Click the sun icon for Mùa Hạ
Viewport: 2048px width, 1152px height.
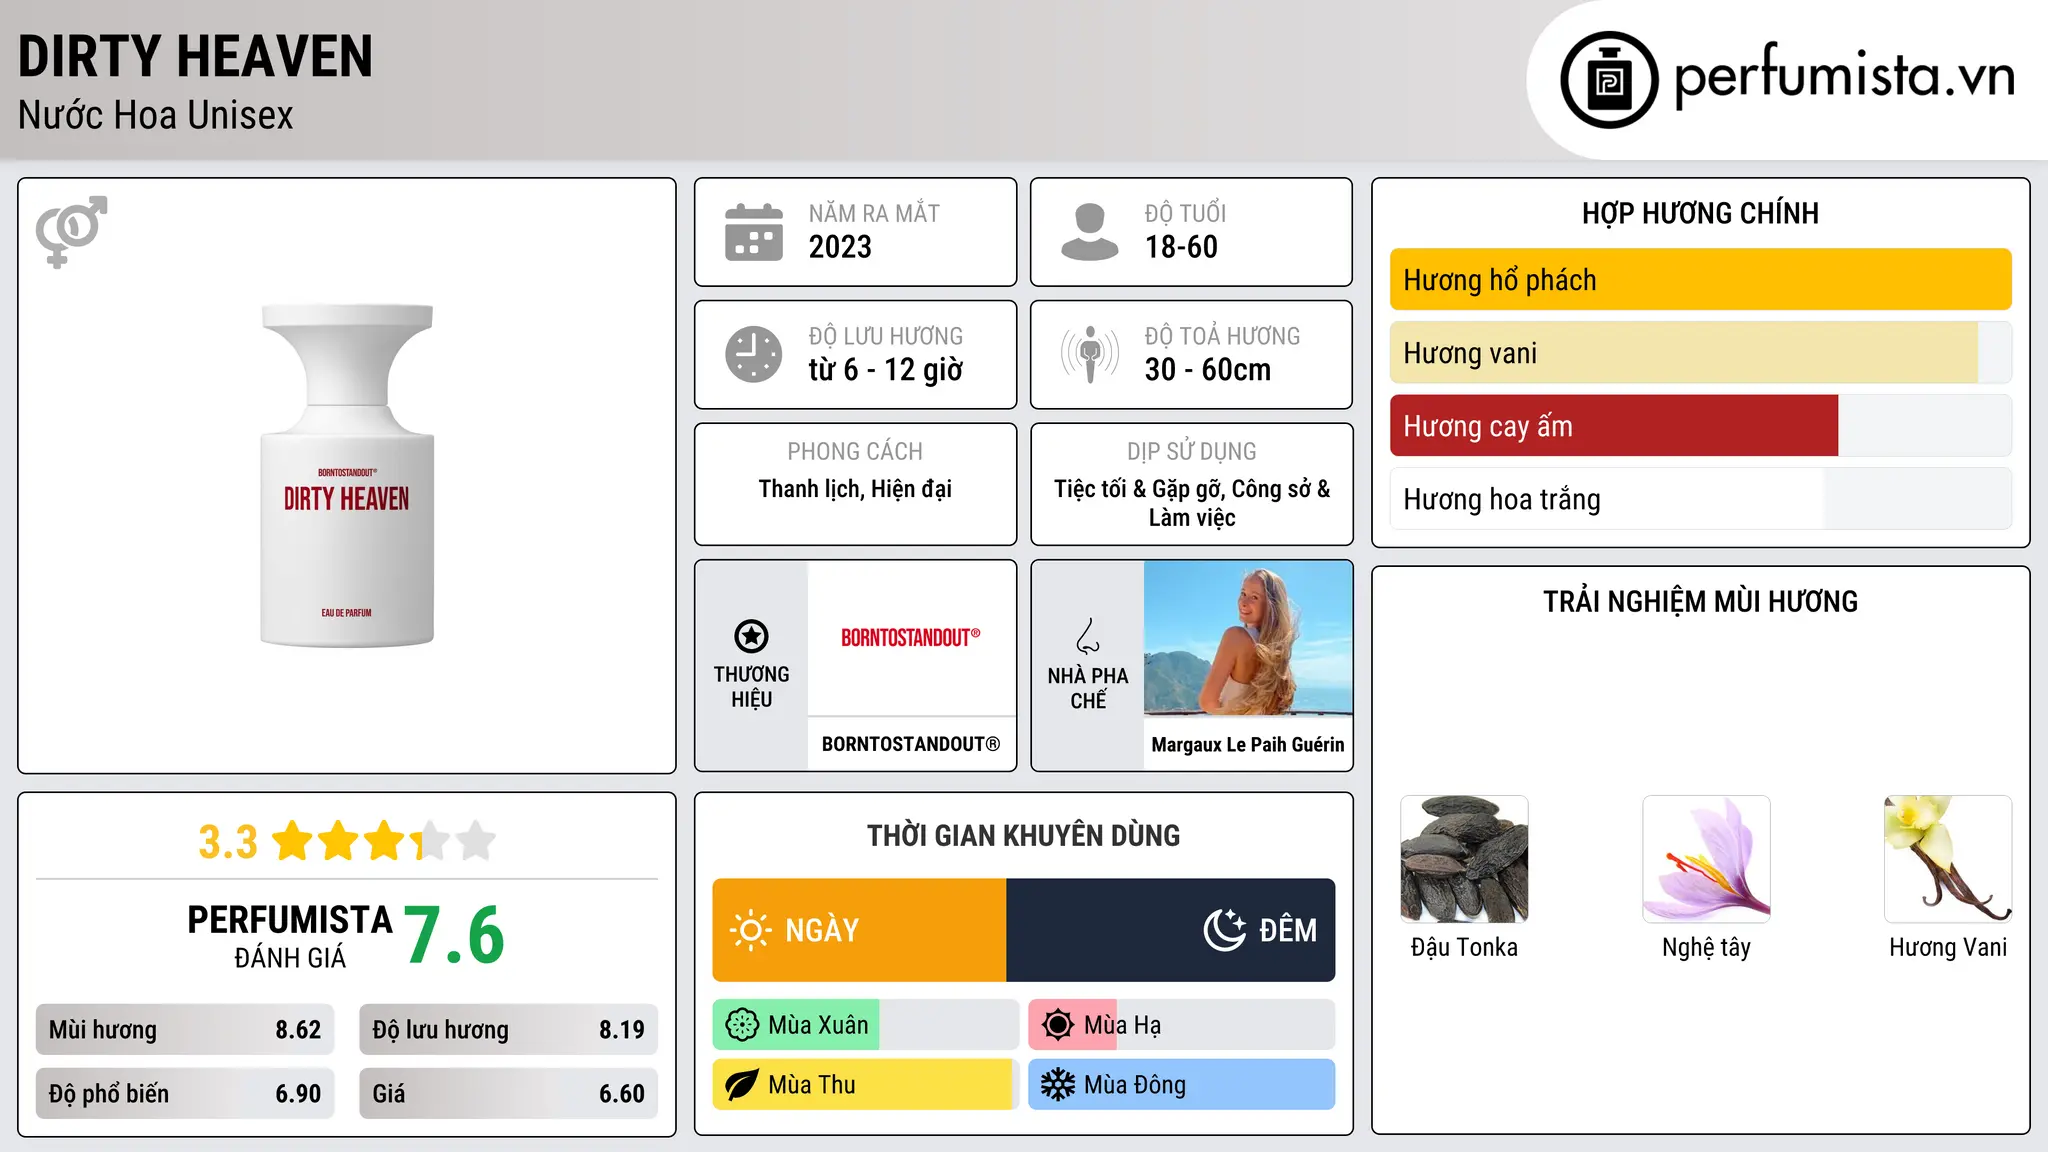coord(1058,1025)
